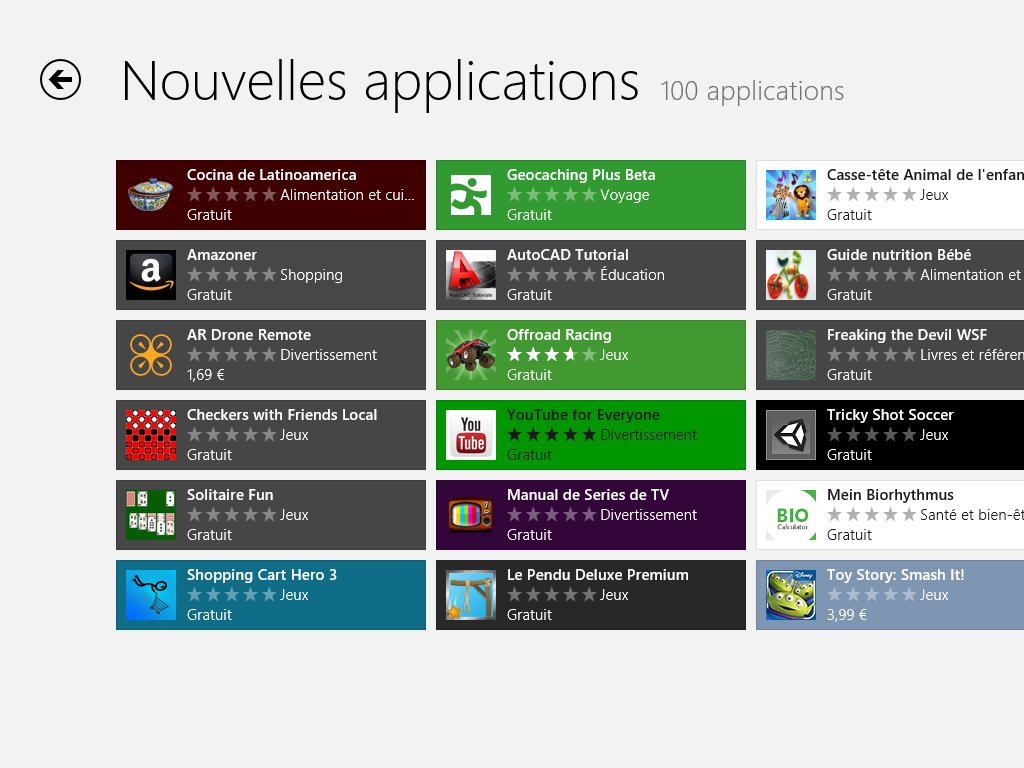The height and width of the screenshot is (768, 1024).
Task: Click the Jeux category on Shopping Cart Hero 3
Action: point(295,595)
